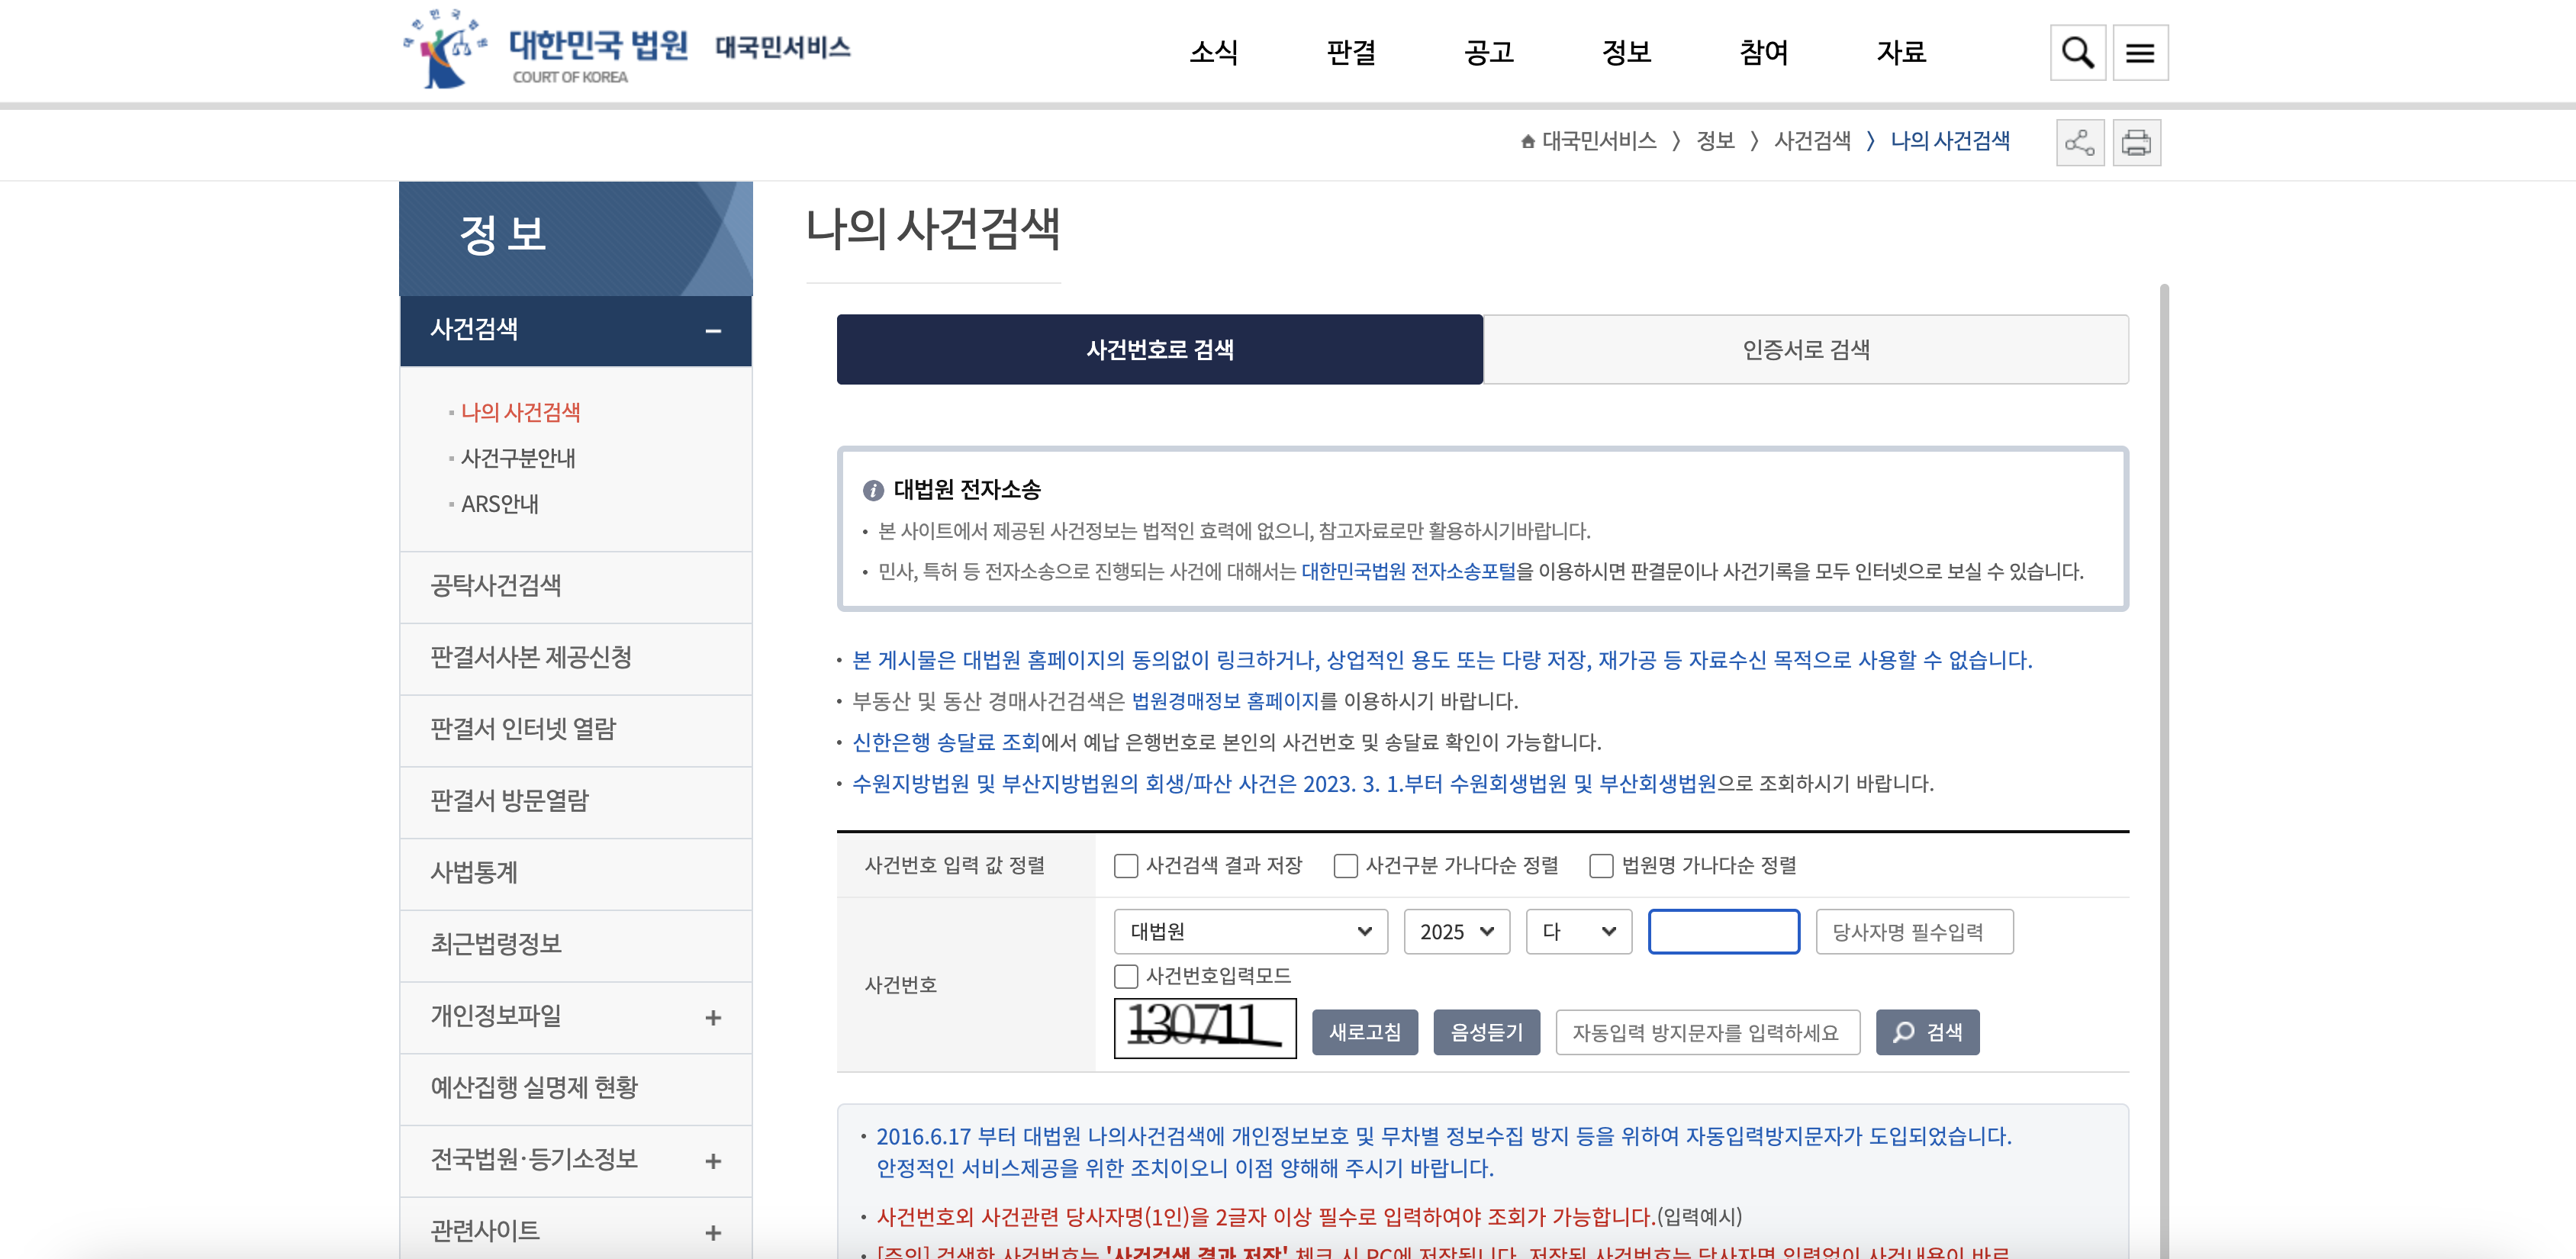This screenshot has width=2576, height=1259.
Task: Enable 사건번호입력모드 checkbox
Action: [x=1126, y=976]
